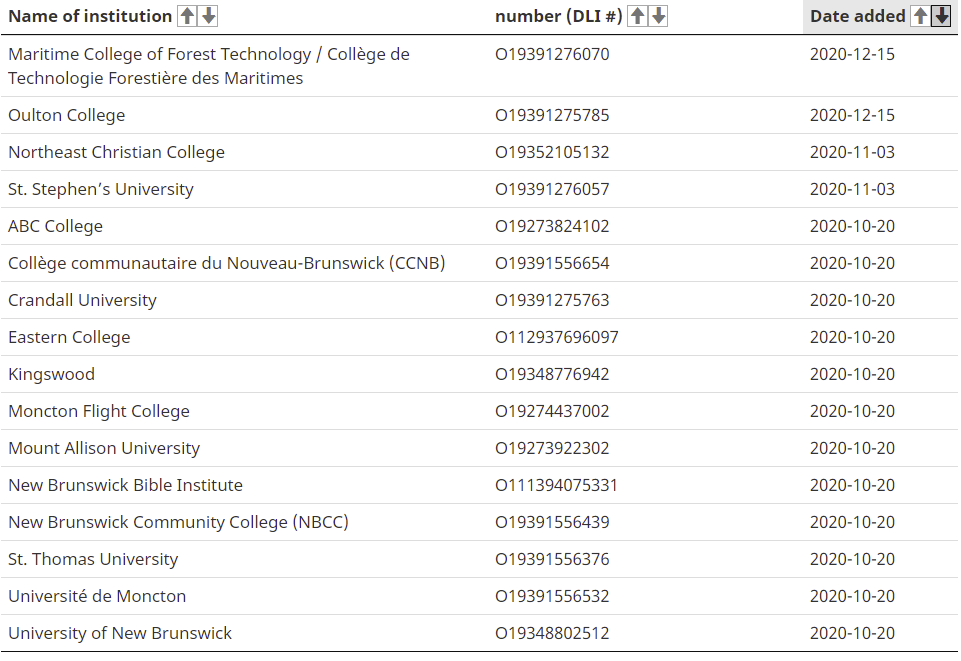Select Maritime College of Forest Technology row name

click(x=209, y=66)
